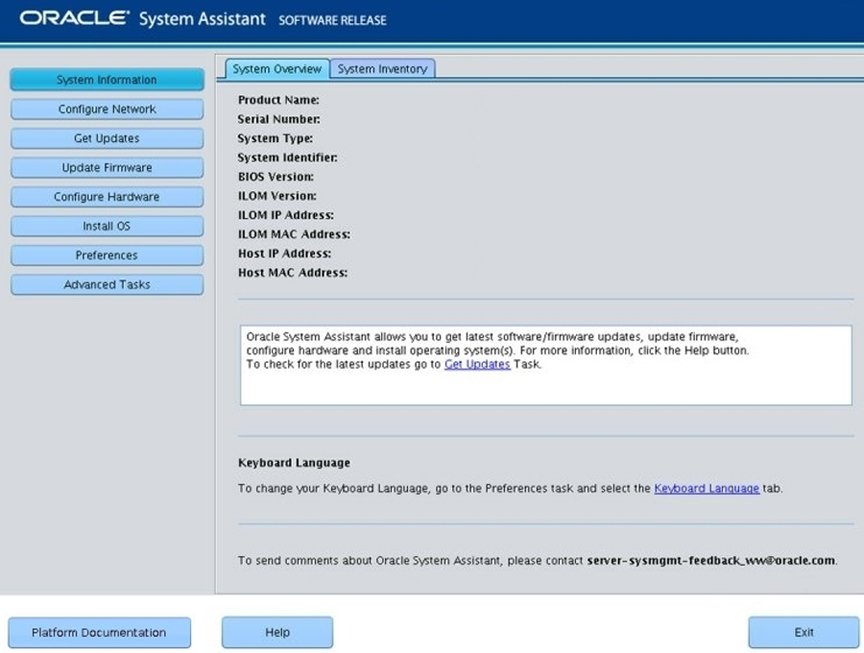Select the Configure Hardware task
Screen dimensions: 864x653
pos(106,196)
